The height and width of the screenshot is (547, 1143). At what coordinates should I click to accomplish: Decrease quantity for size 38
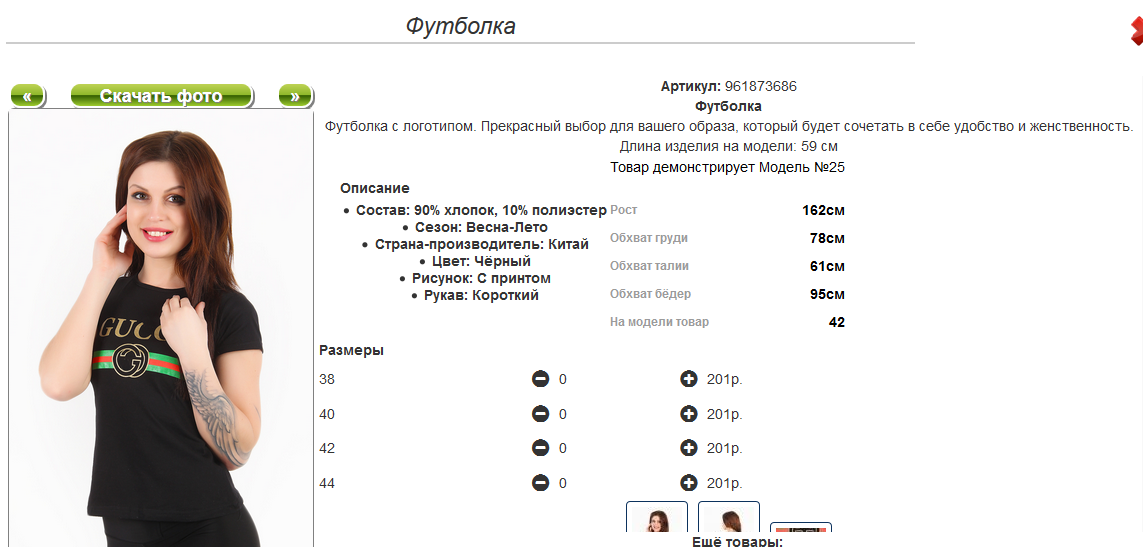click(x=540, y=379)
